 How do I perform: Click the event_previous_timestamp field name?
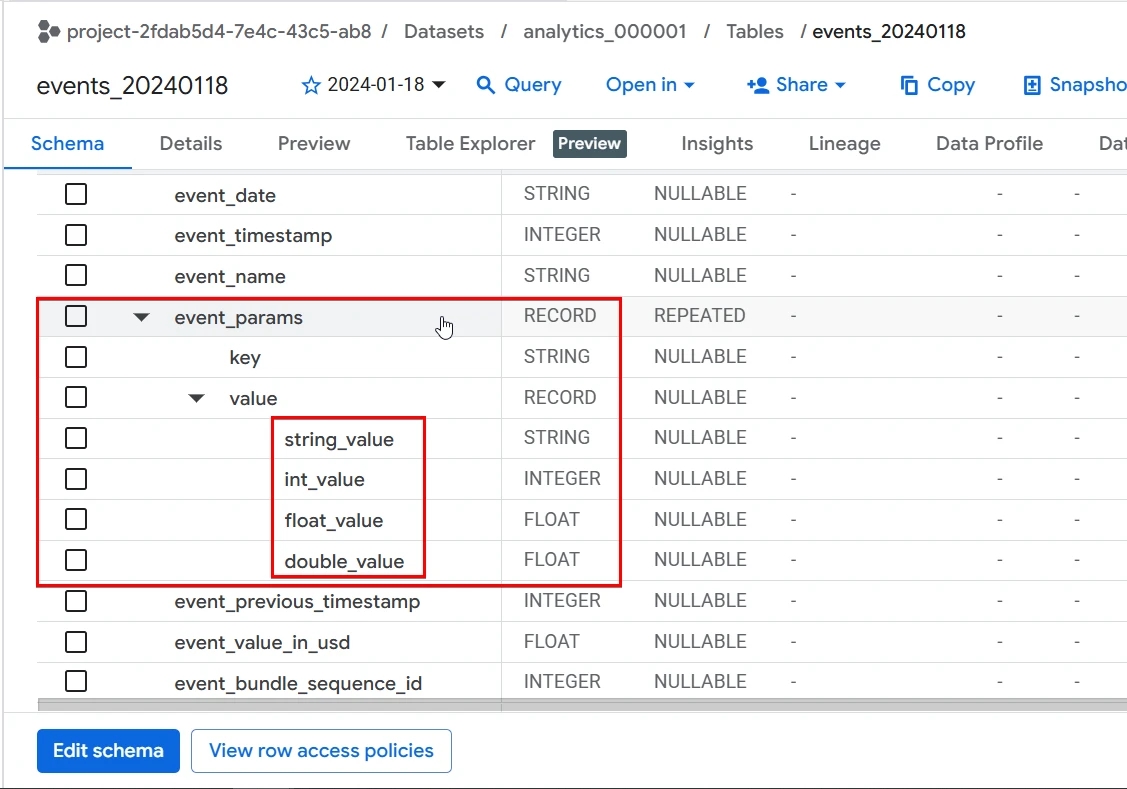(298, 602)
